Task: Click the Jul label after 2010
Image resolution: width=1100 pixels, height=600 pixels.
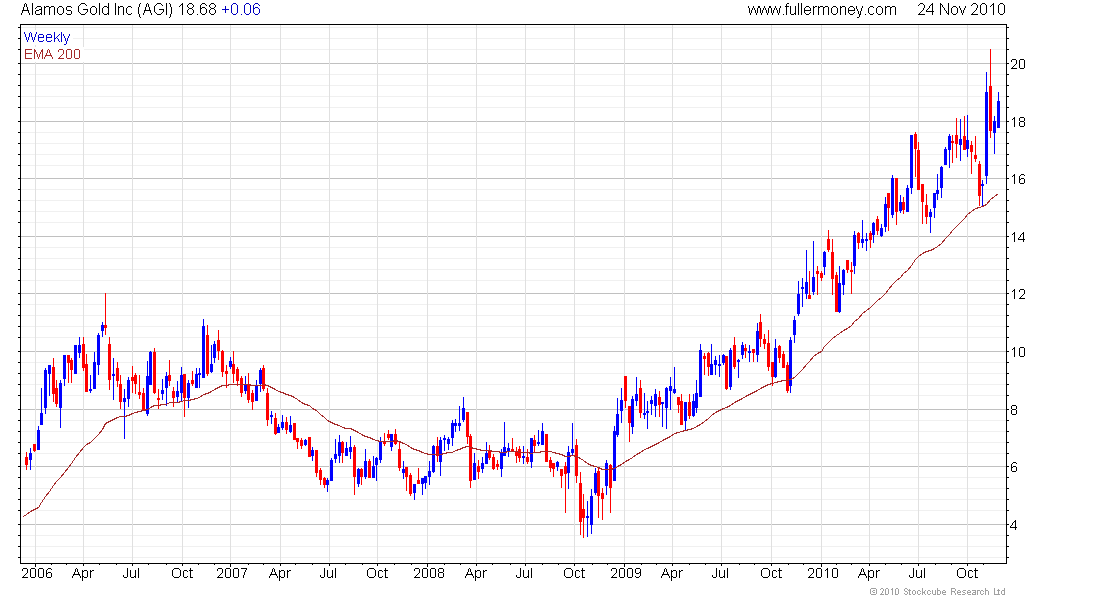Action: (918, 573)
